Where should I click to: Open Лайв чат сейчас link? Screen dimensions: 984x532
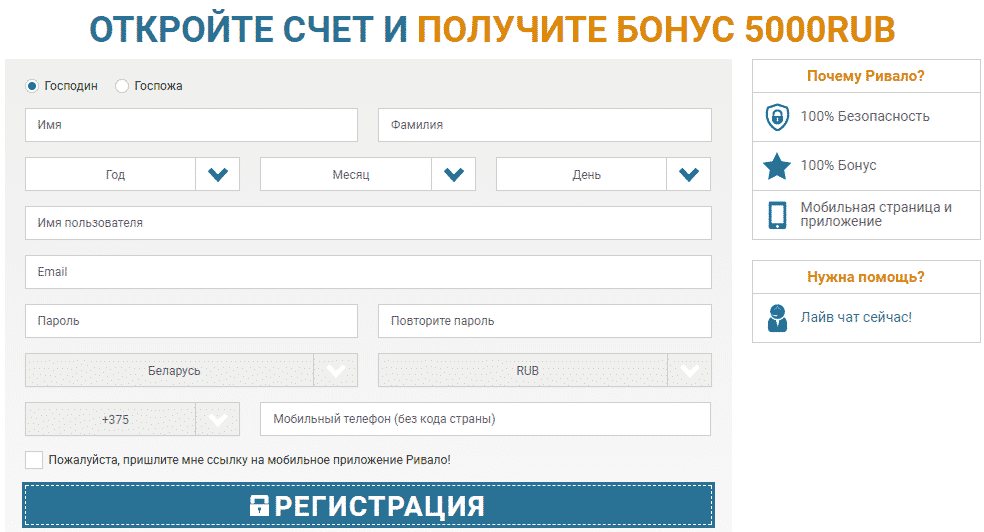point(855,317)
